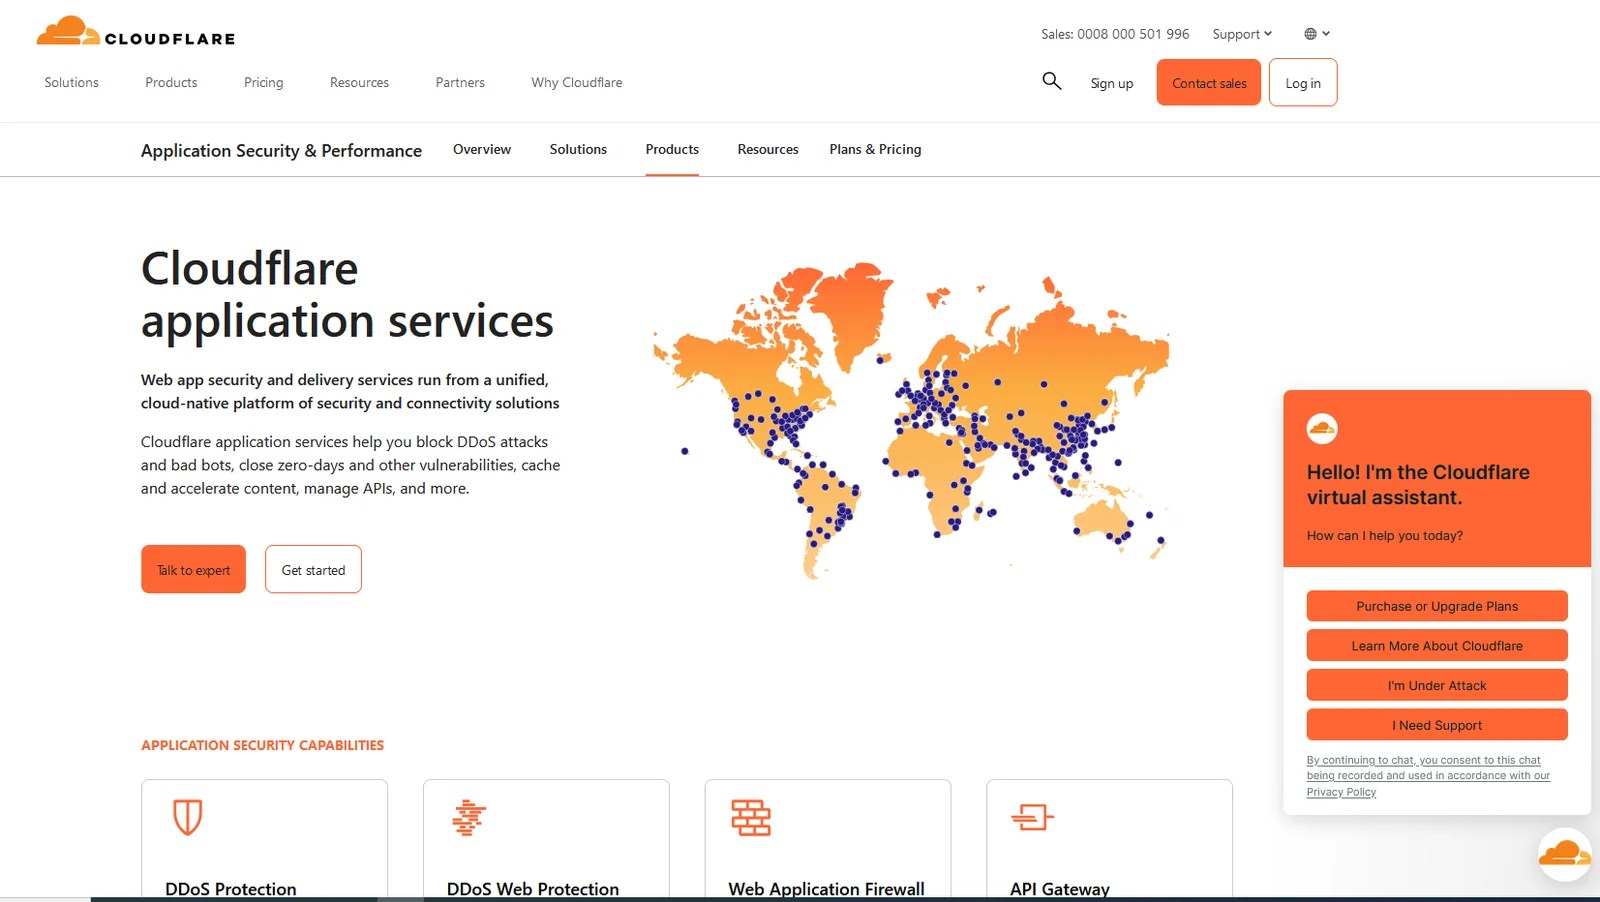Image resolution: width=1600 pixels, height=902 pixels.
Task: Open the Privacy Policy link in chat
Action: click(1341, 792)
